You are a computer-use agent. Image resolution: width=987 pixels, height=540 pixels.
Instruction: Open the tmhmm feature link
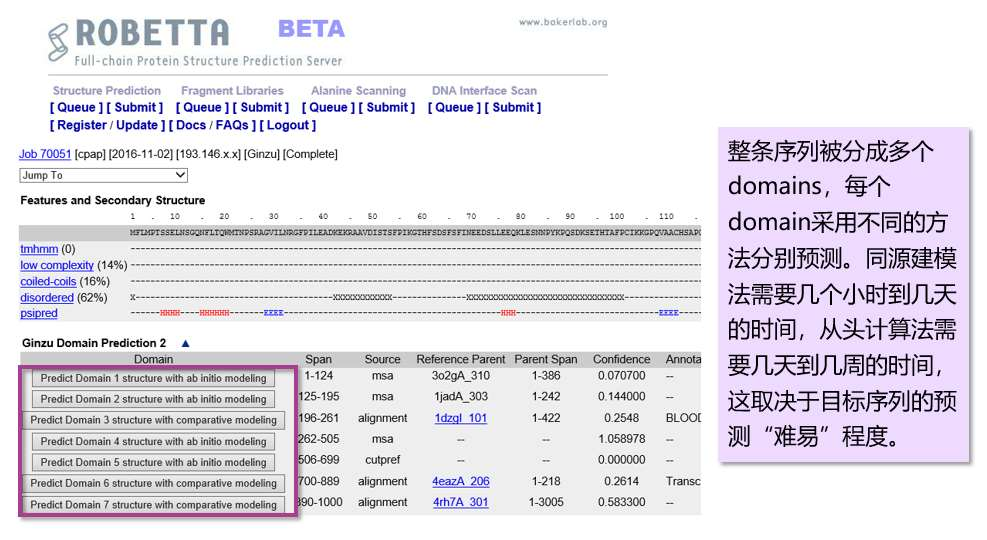point(39,249)
